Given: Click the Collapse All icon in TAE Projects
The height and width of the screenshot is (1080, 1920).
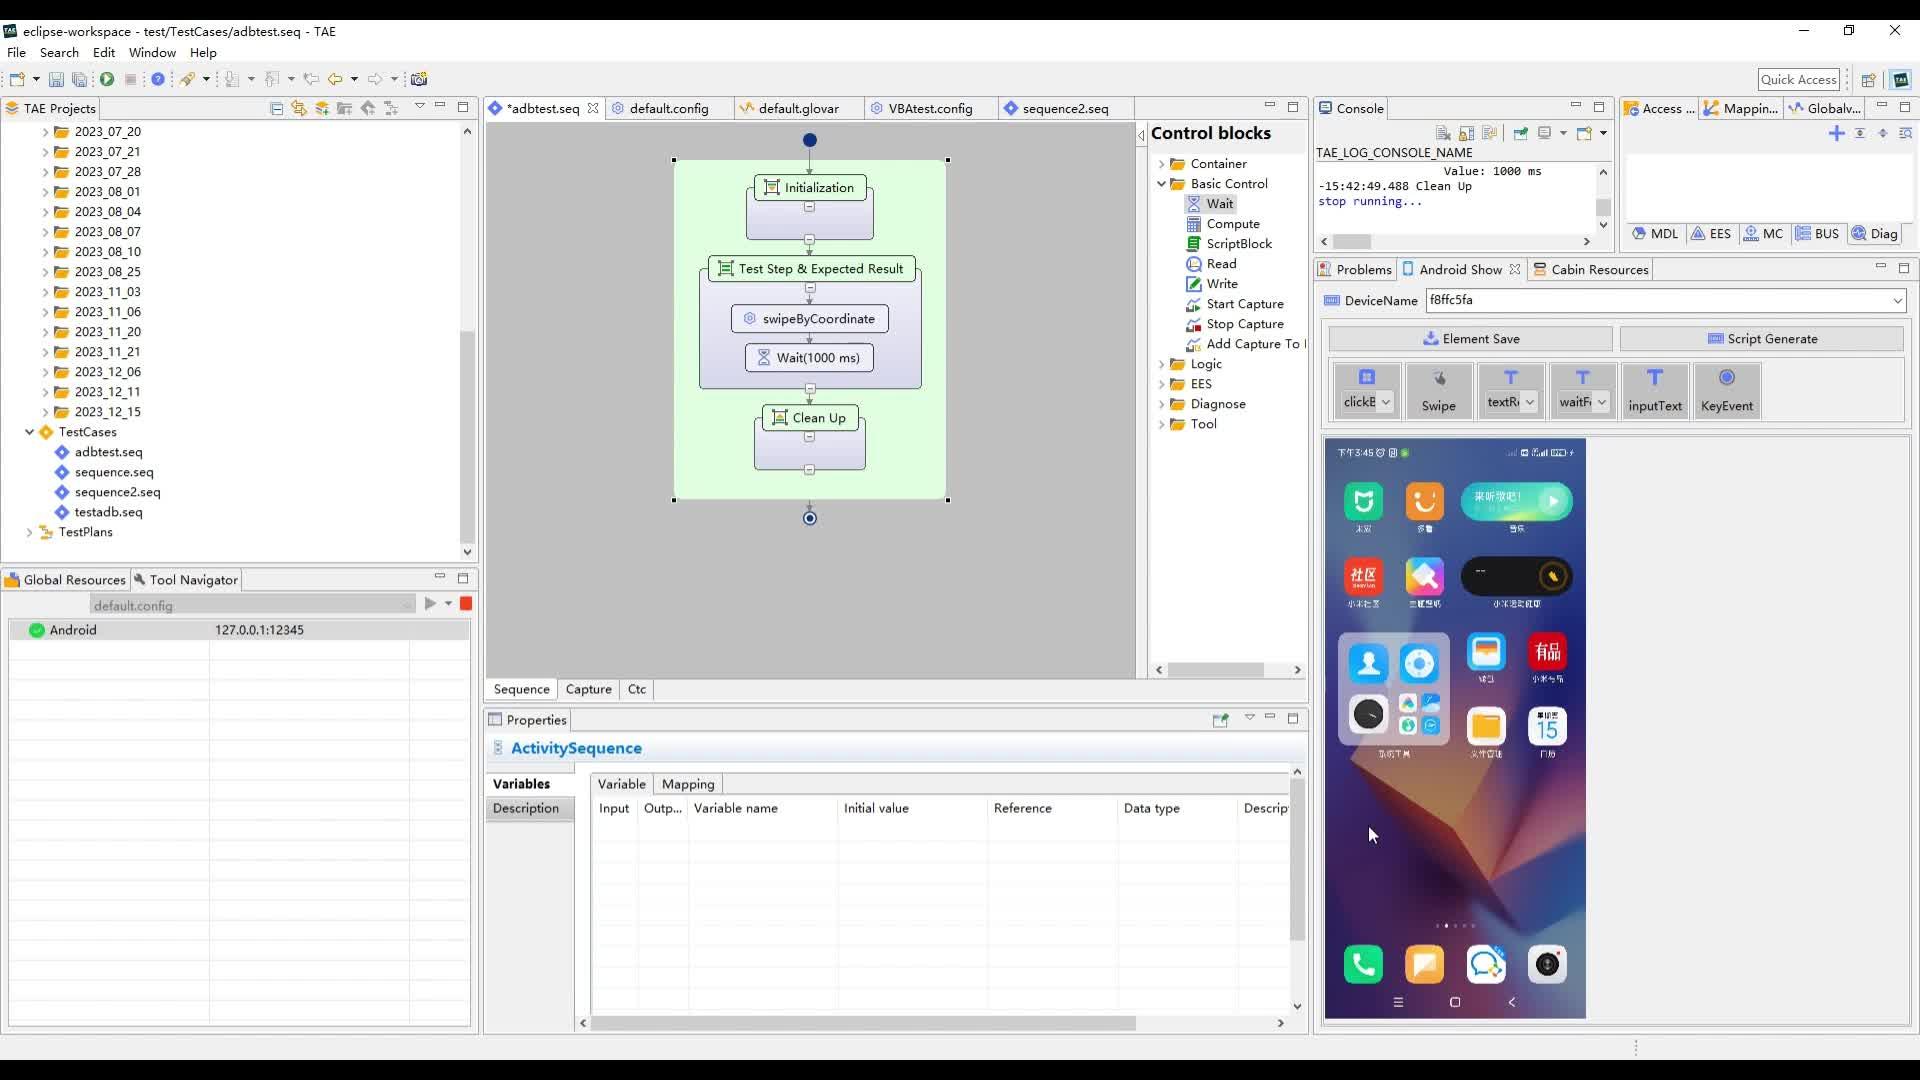Looking at the screenshot, I should point(277,108).
